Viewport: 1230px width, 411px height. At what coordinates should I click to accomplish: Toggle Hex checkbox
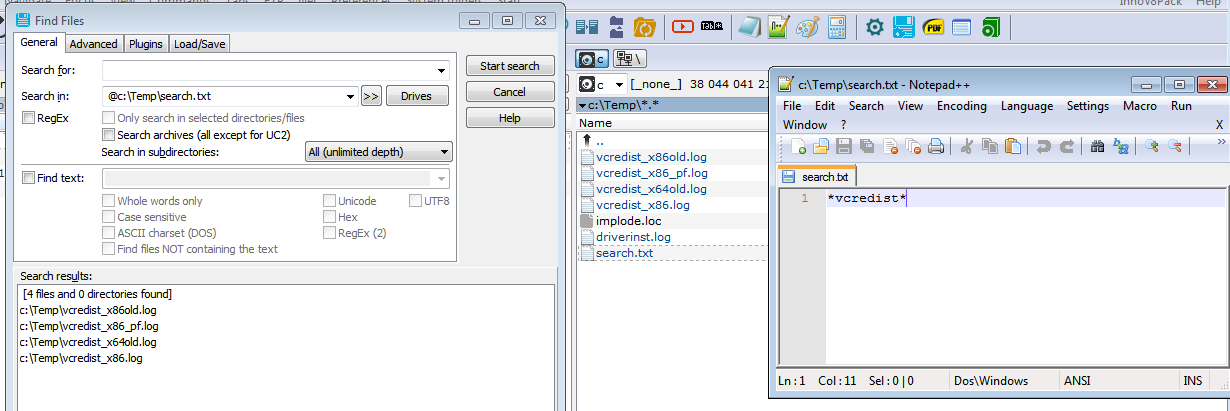[x=330, y=217]
